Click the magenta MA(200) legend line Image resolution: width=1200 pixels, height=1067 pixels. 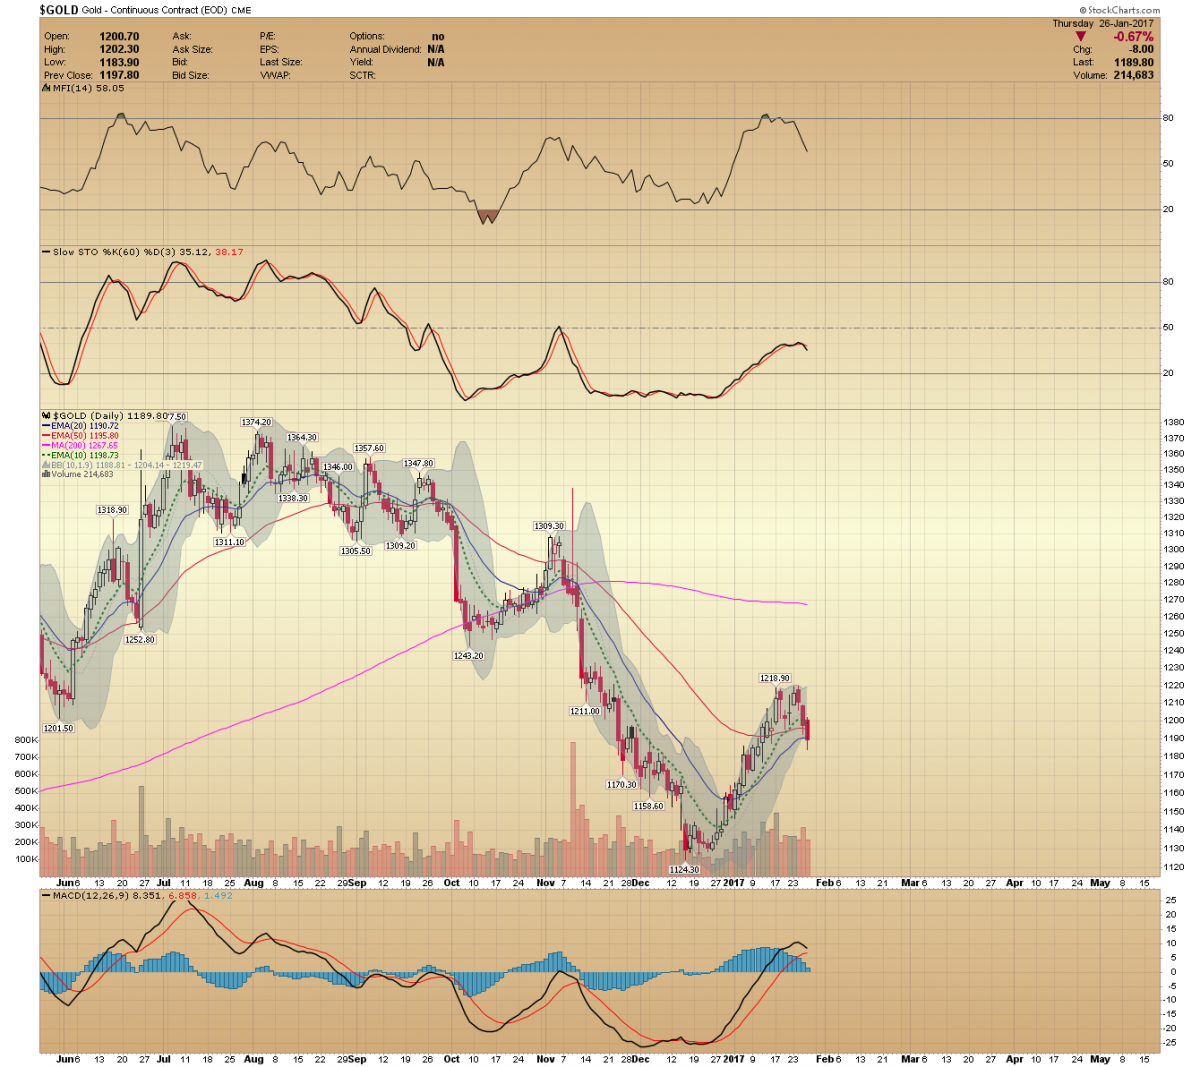pos(46,446)
